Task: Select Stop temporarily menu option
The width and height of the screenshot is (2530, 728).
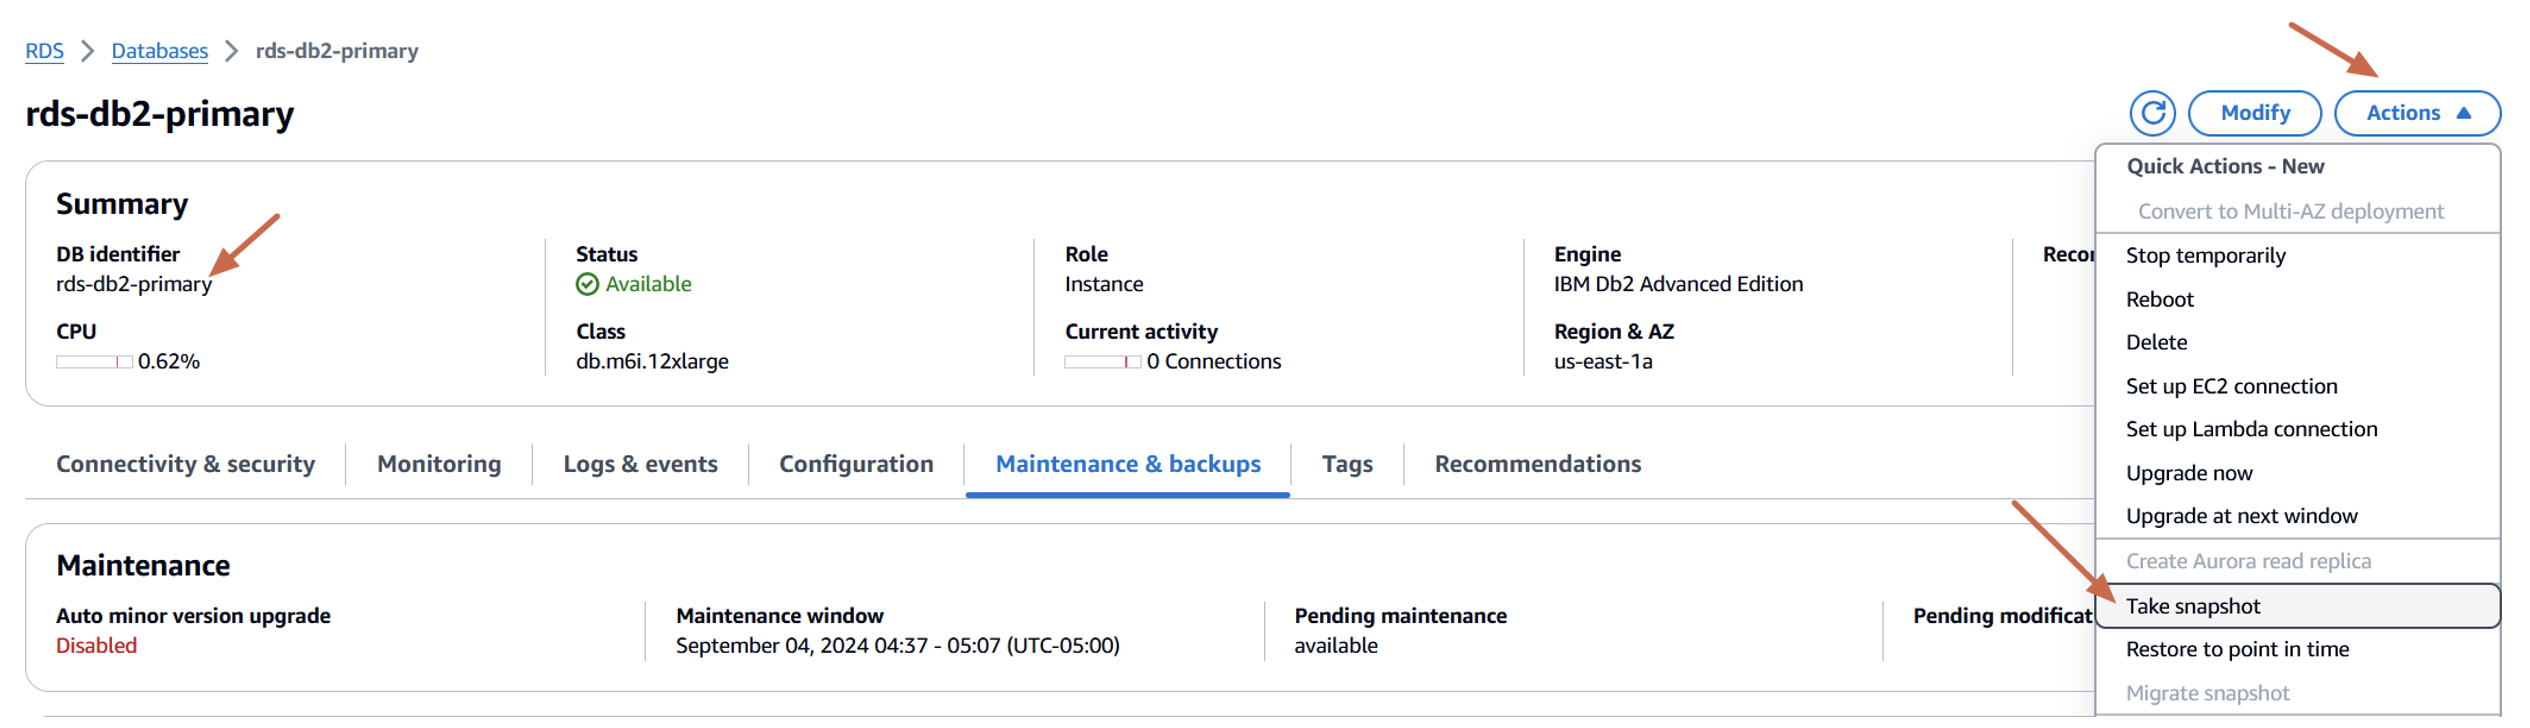Action: (2205, 256)
